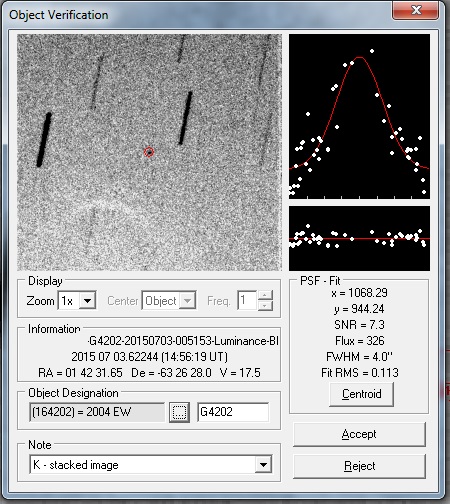Click the Centroid button
The image size is (450, 504).
click(x=361, y=394)
